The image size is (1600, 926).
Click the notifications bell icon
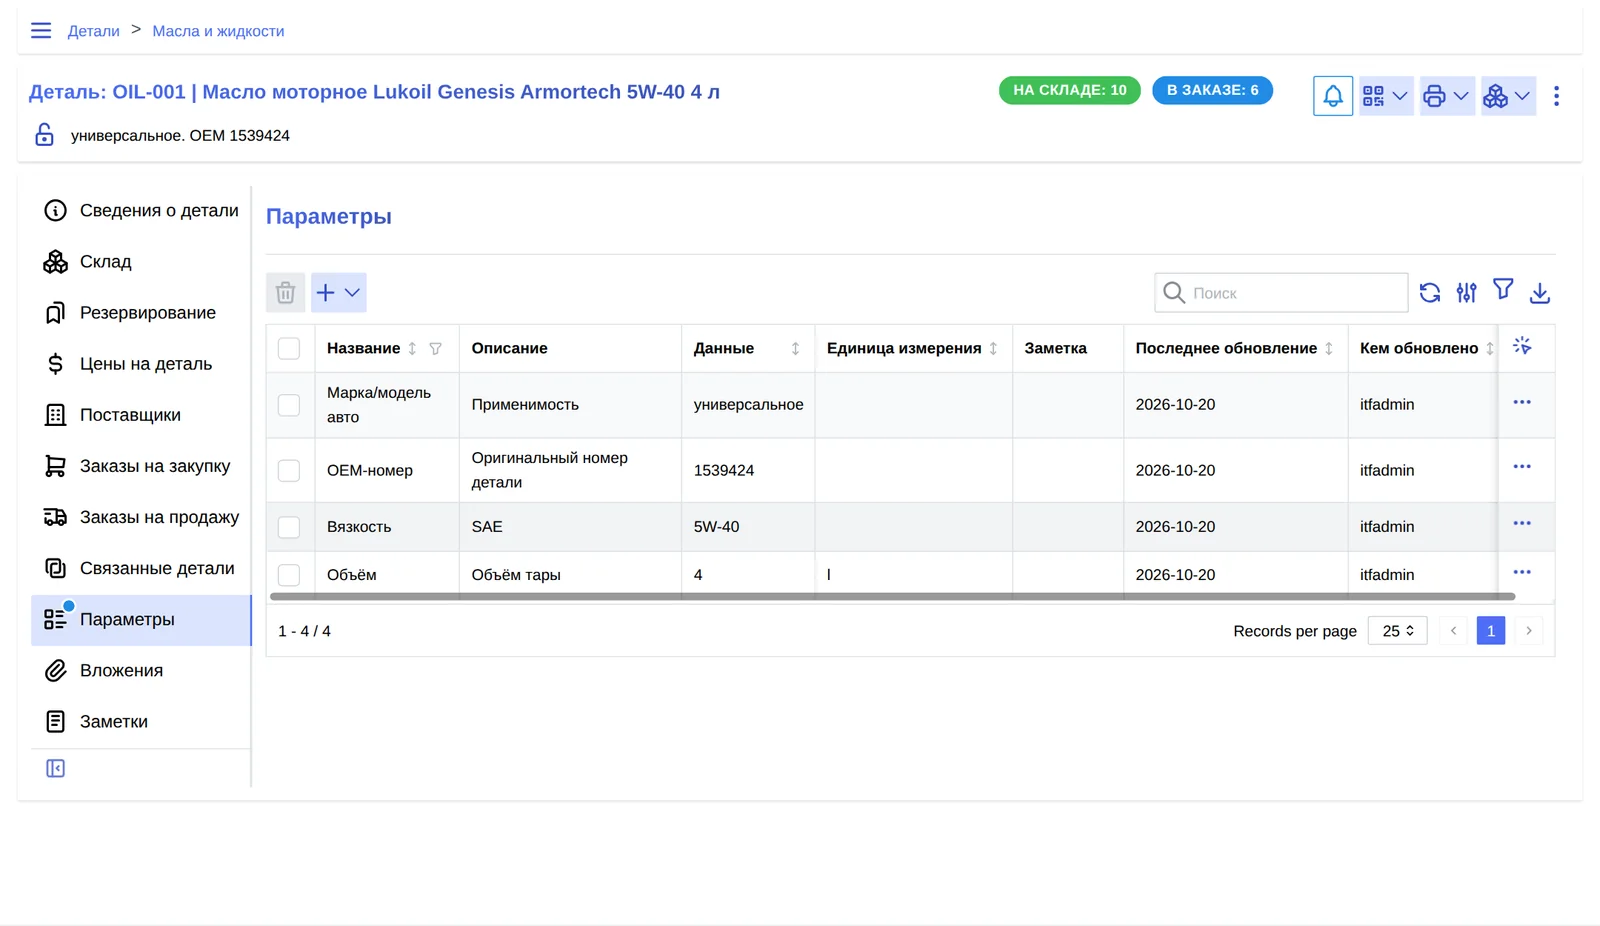pyautogui.click(x=1332, y=96)
